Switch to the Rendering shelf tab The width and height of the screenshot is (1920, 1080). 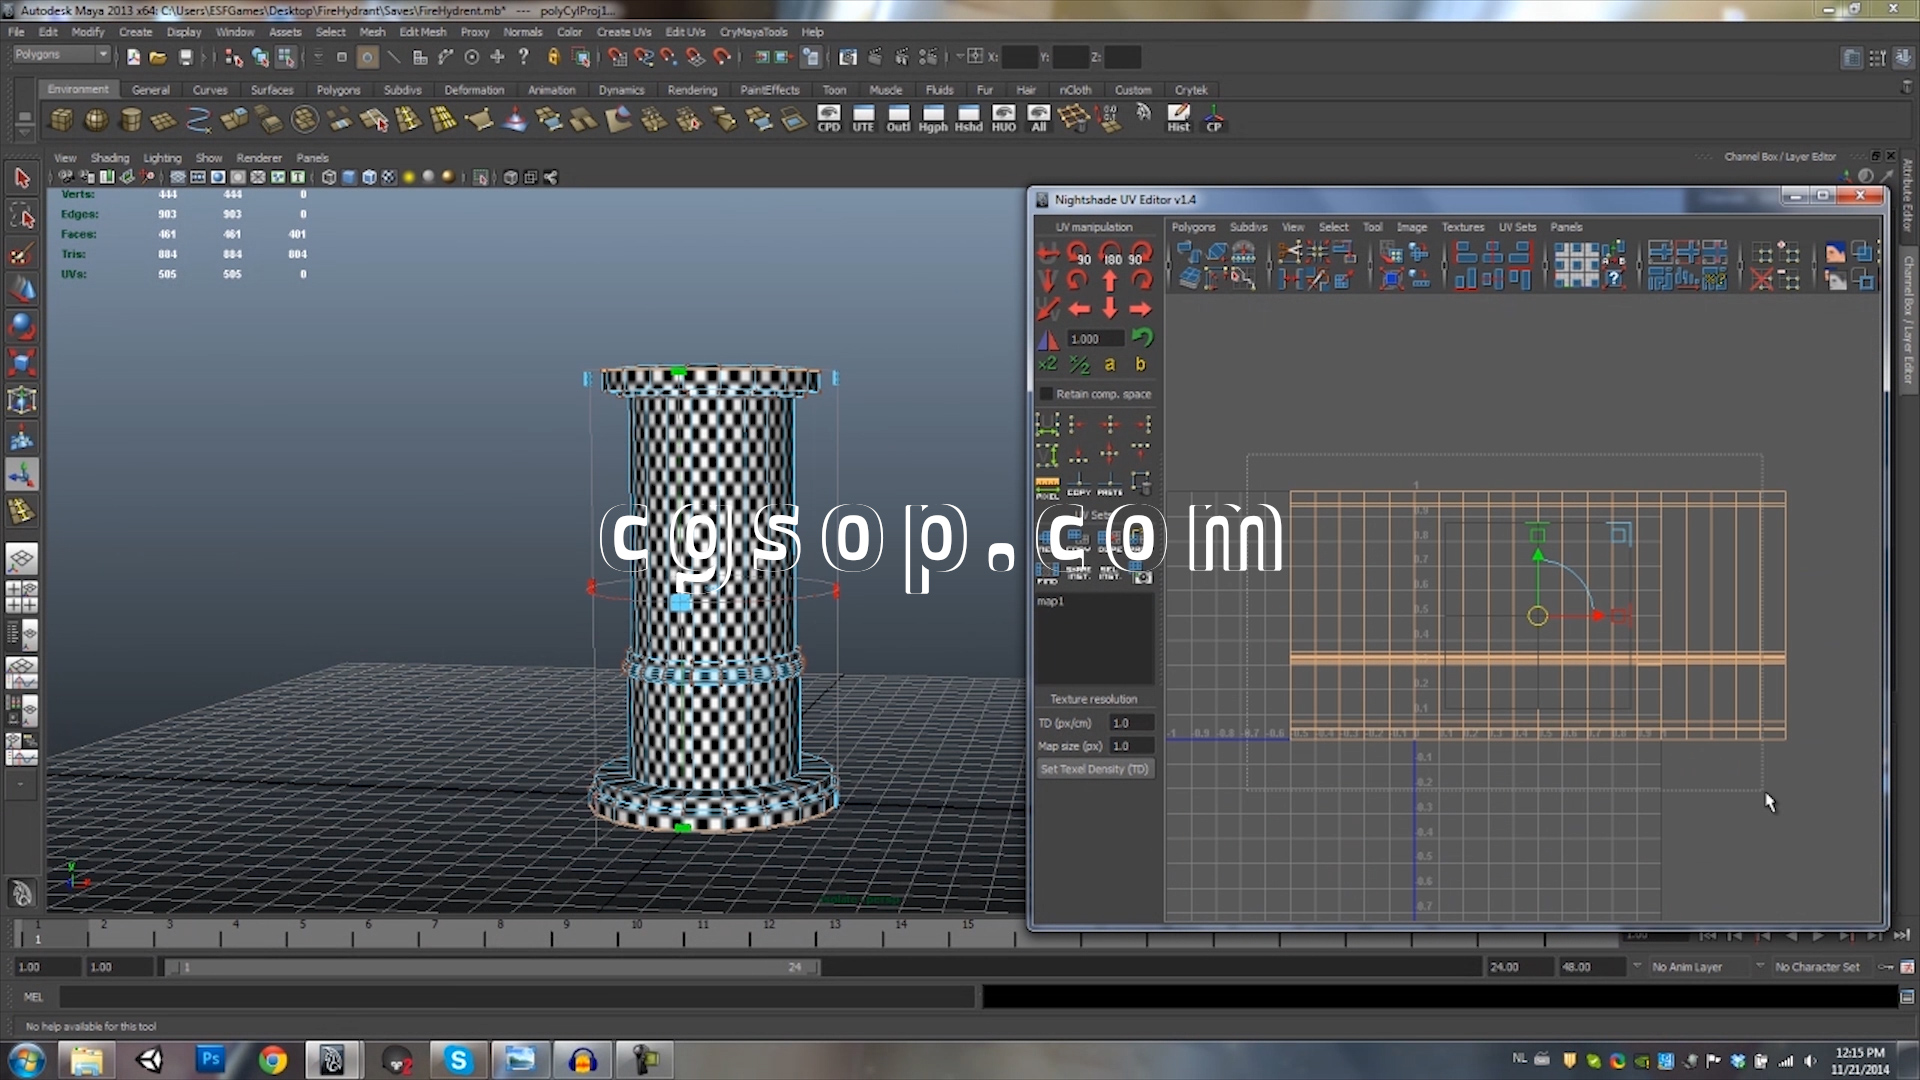click(692, 90)
